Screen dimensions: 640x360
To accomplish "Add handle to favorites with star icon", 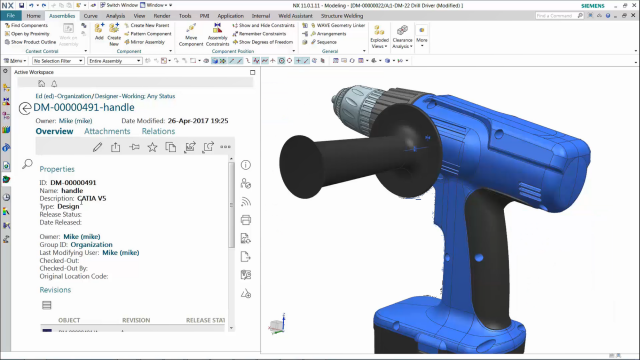I will (x=152, y=147).
